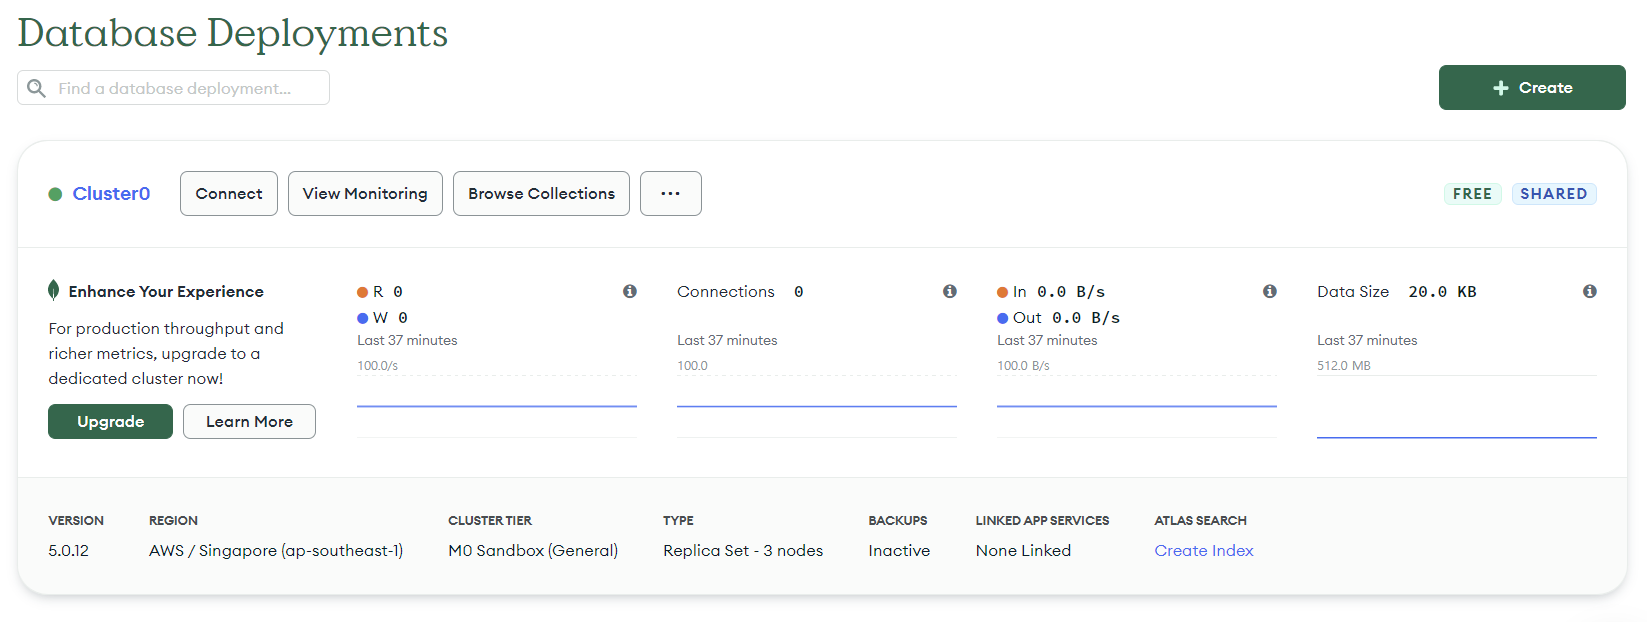Click the FREE badge

click(x=1472, y=194)
